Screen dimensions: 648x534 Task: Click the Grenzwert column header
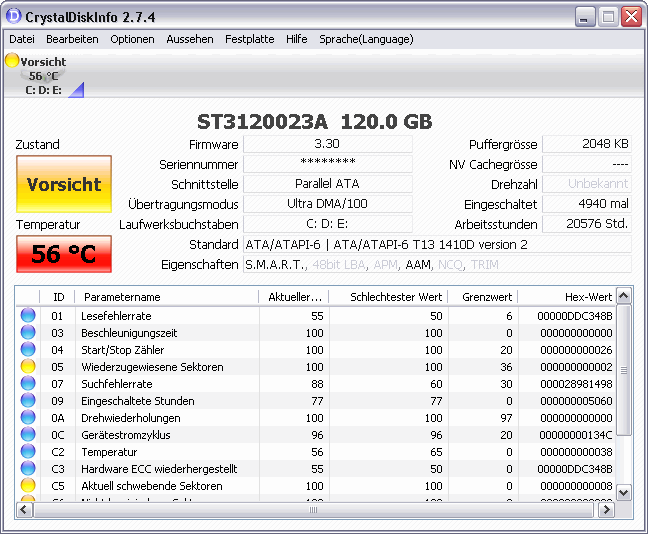(483, 297)
